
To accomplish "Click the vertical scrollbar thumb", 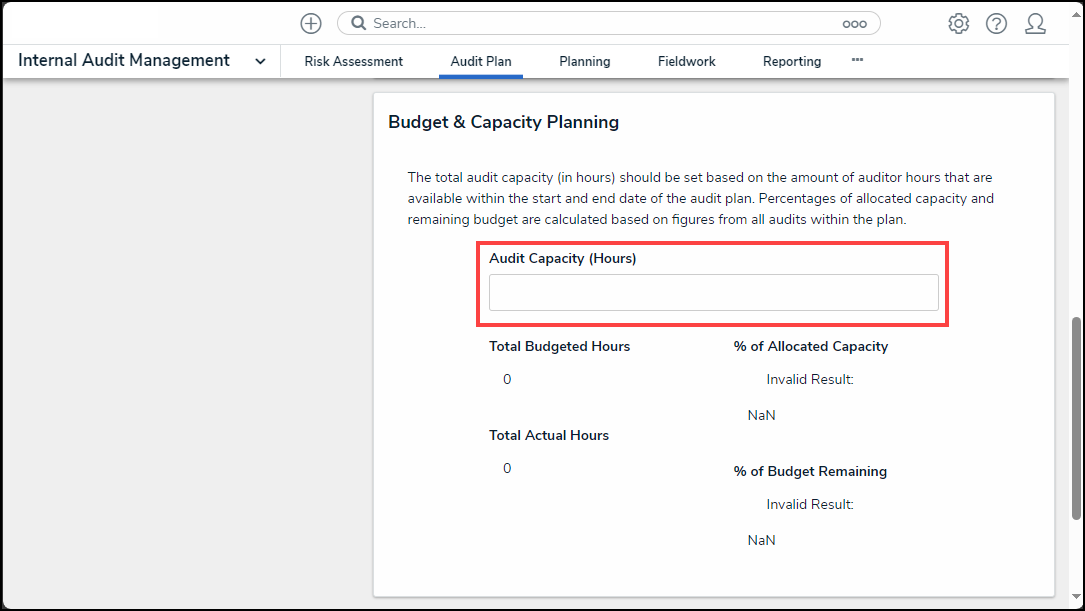I will pos(1076,417).
